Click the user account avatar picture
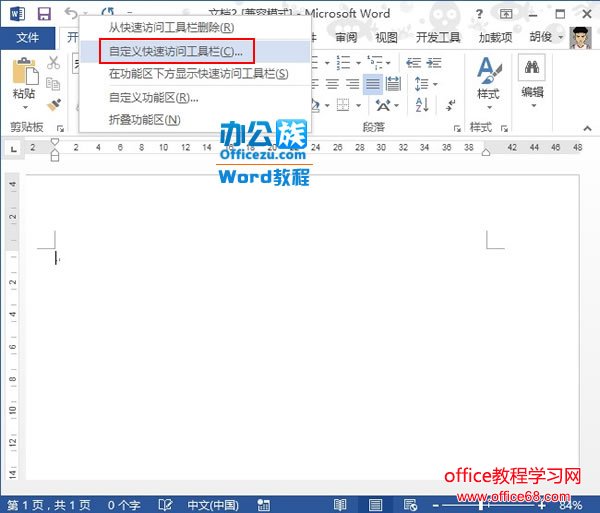The image size is (600, 513). click(x=580, y=37)
